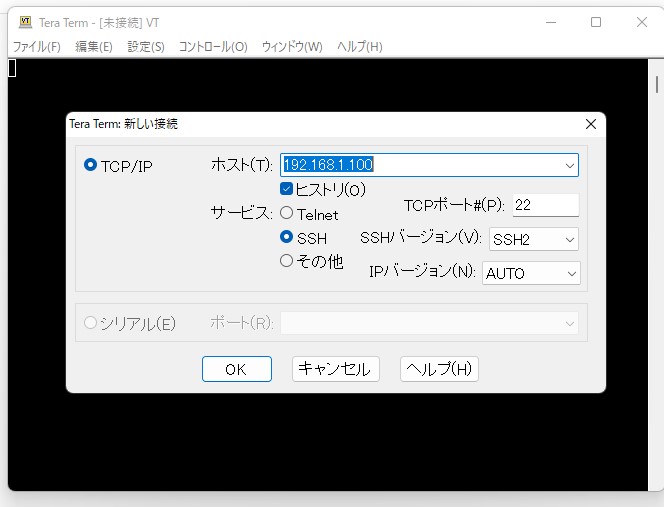
Task: Expand the ホスト(T) history dropdown arrow
Action: coord(570,165)
